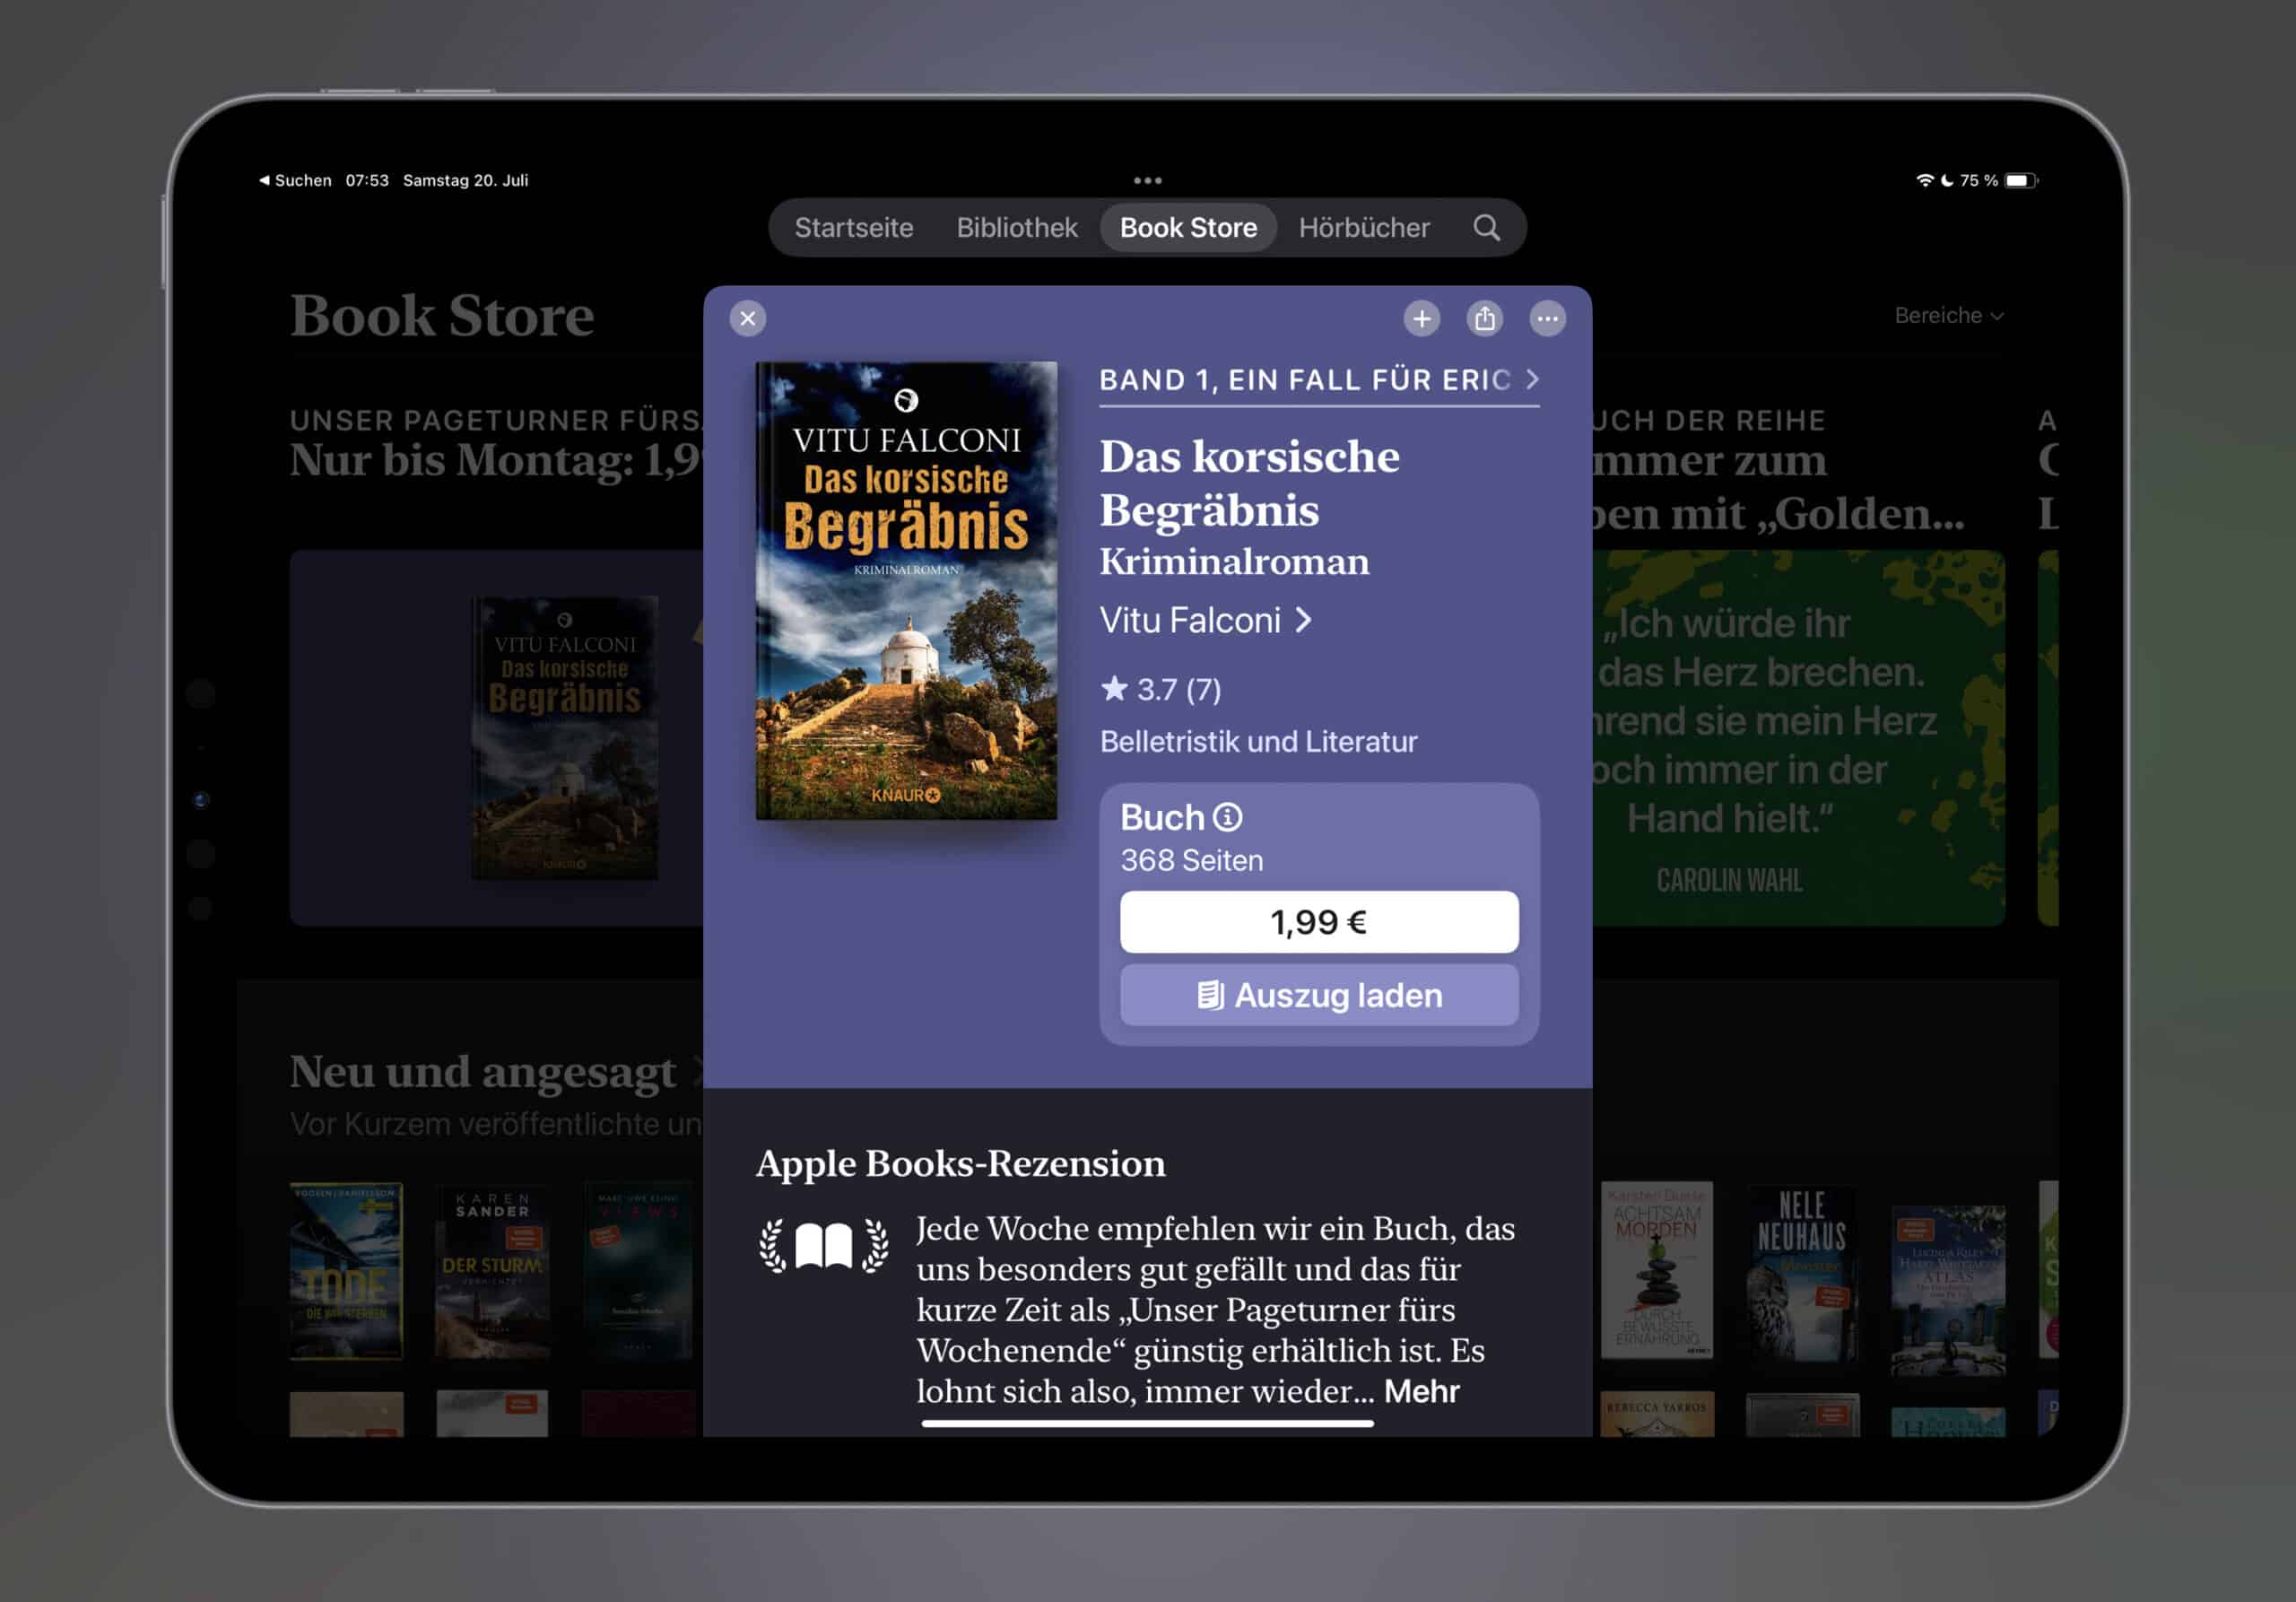
Task: Open author Vitu Falconi page
Action: pyautogui.click(x=1205, y=620)
